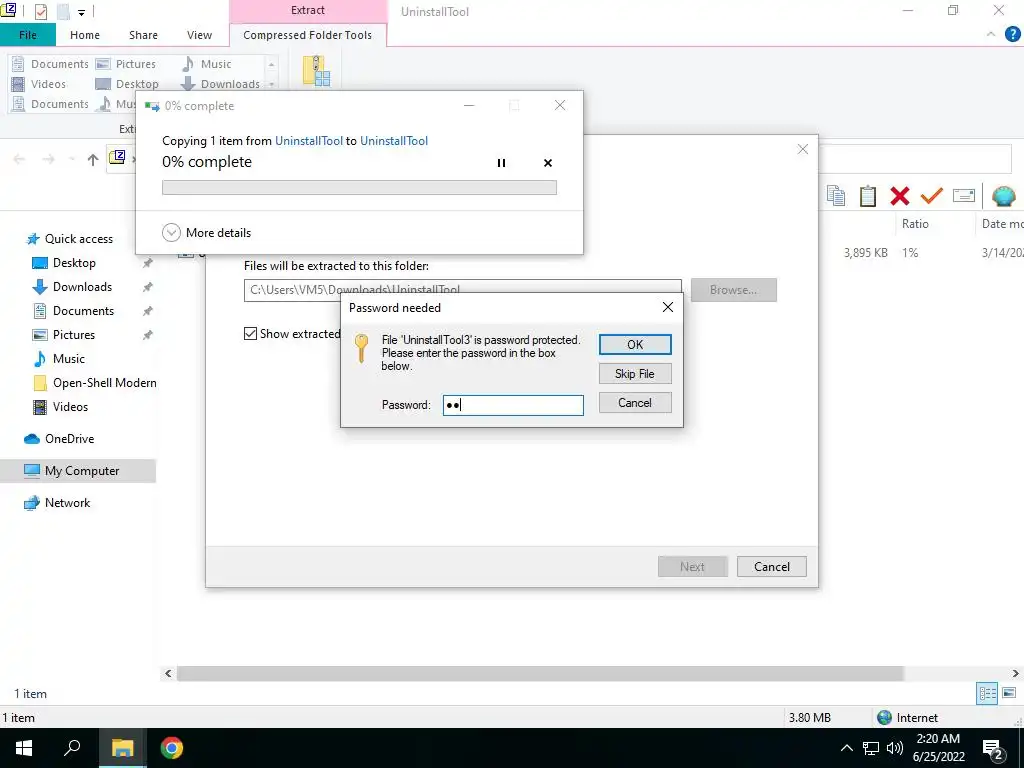1024x768 pixels.
Task: Click the Extract all ribbon icon
Action: 316,71
